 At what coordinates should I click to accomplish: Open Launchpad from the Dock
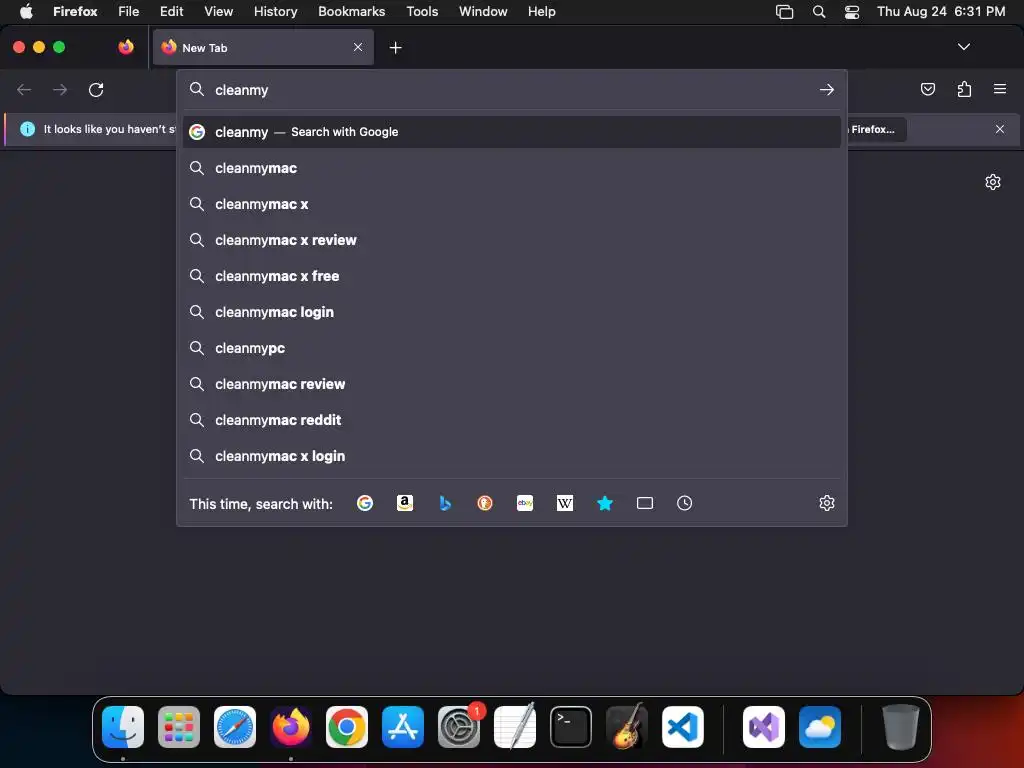[x=179, y=727]
